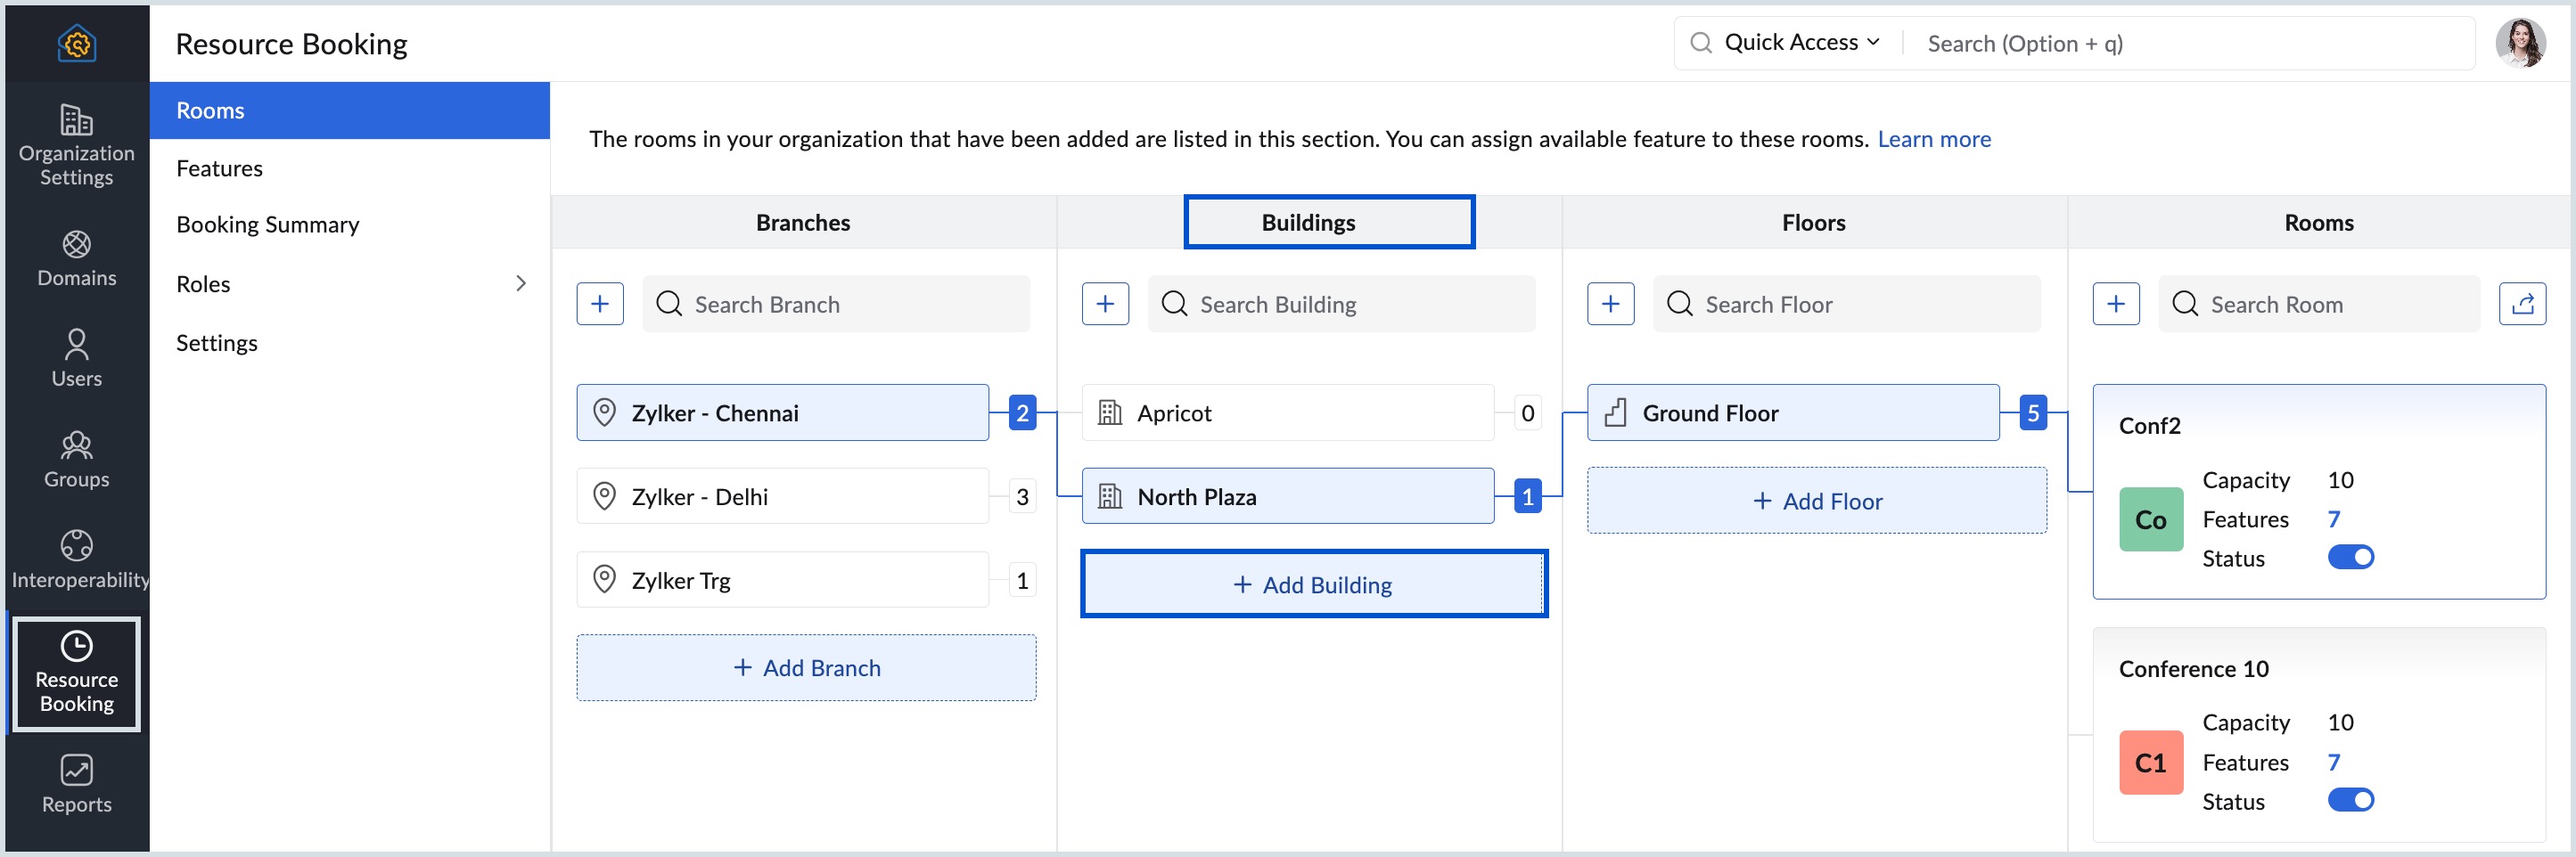This screenshot has height=857, width=2576.
Task: Follow the Learn more link
Action: coord(1933,139)
